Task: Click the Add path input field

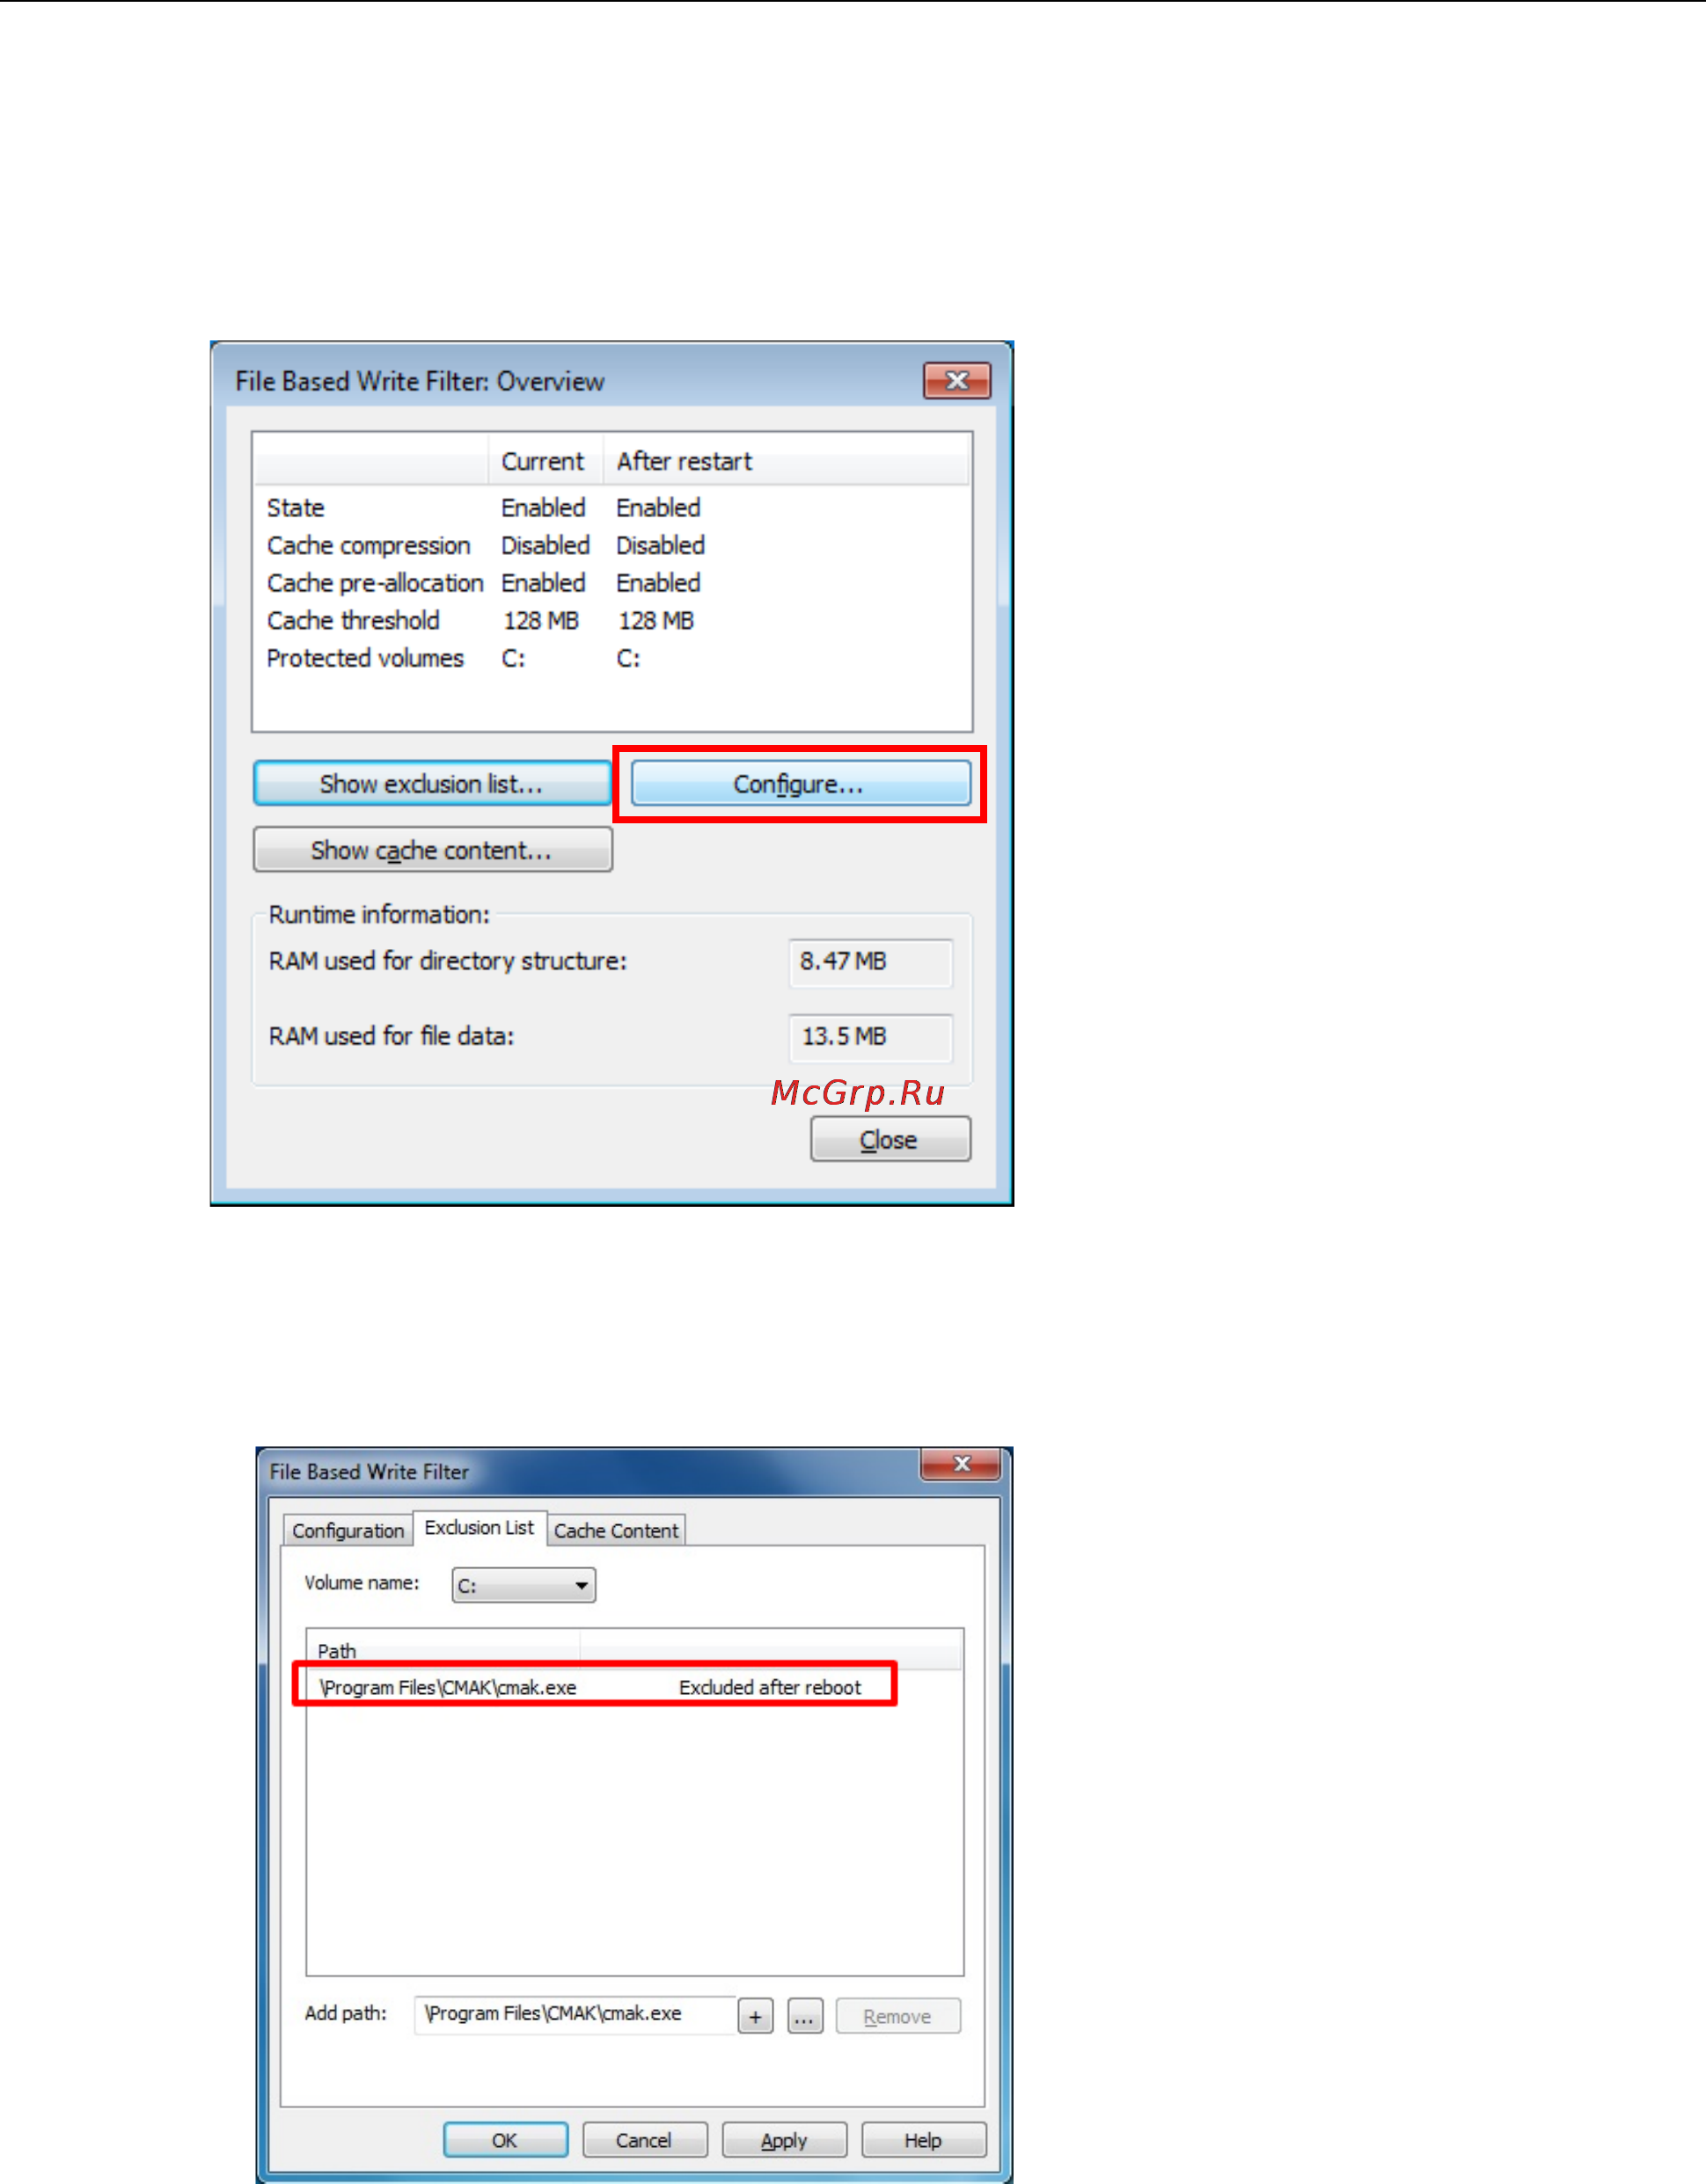Action: 575,2014
